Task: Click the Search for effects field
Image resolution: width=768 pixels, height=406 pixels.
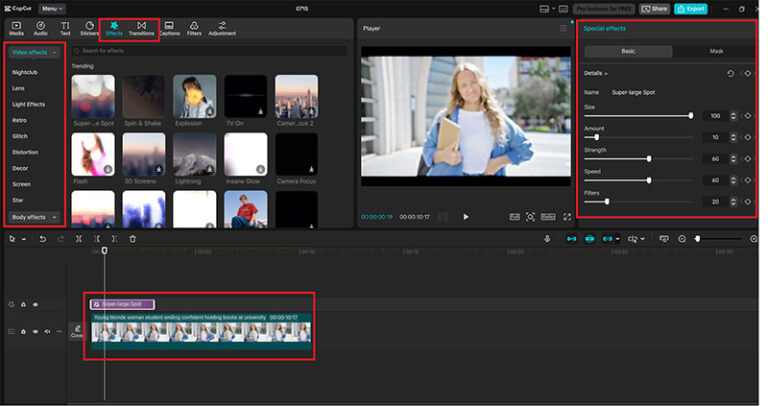Action: 210,51
